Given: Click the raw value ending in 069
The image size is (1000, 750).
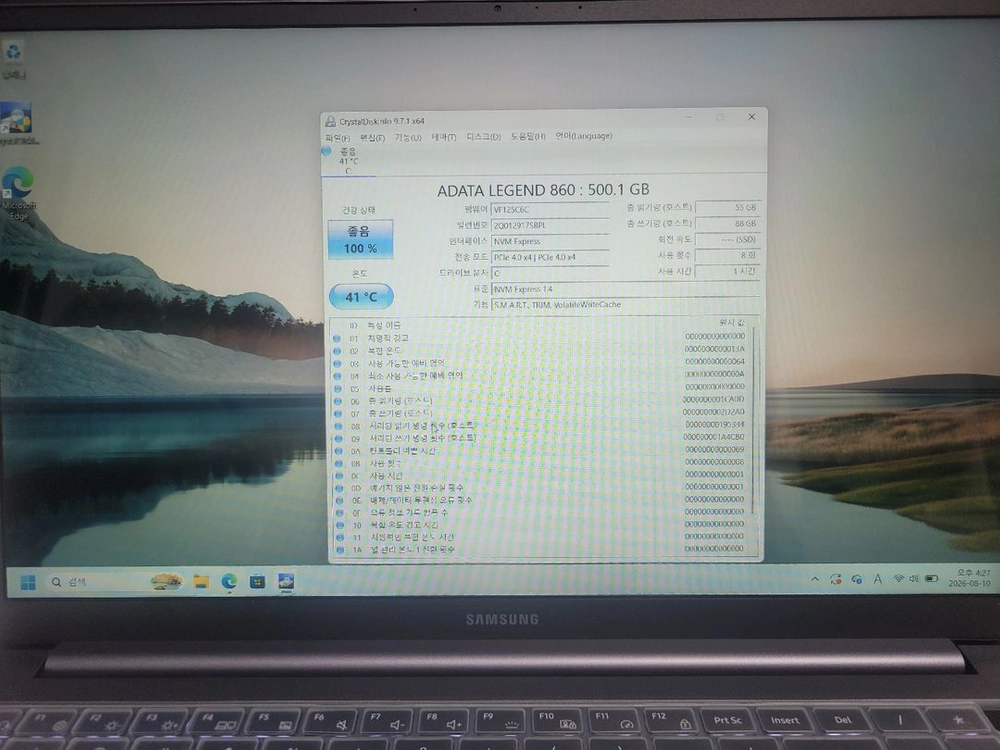Looking at the screenshot, I should tap(714, 450).
